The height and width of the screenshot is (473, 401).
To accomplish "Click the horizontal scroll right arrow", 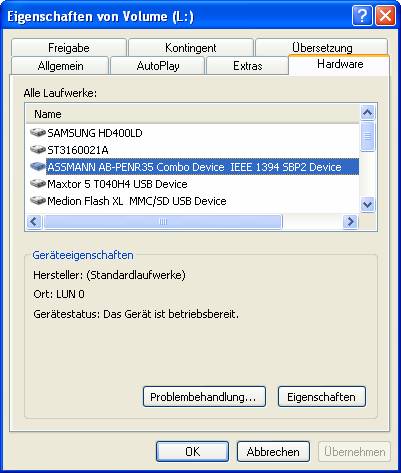I will tap(350, 221).
